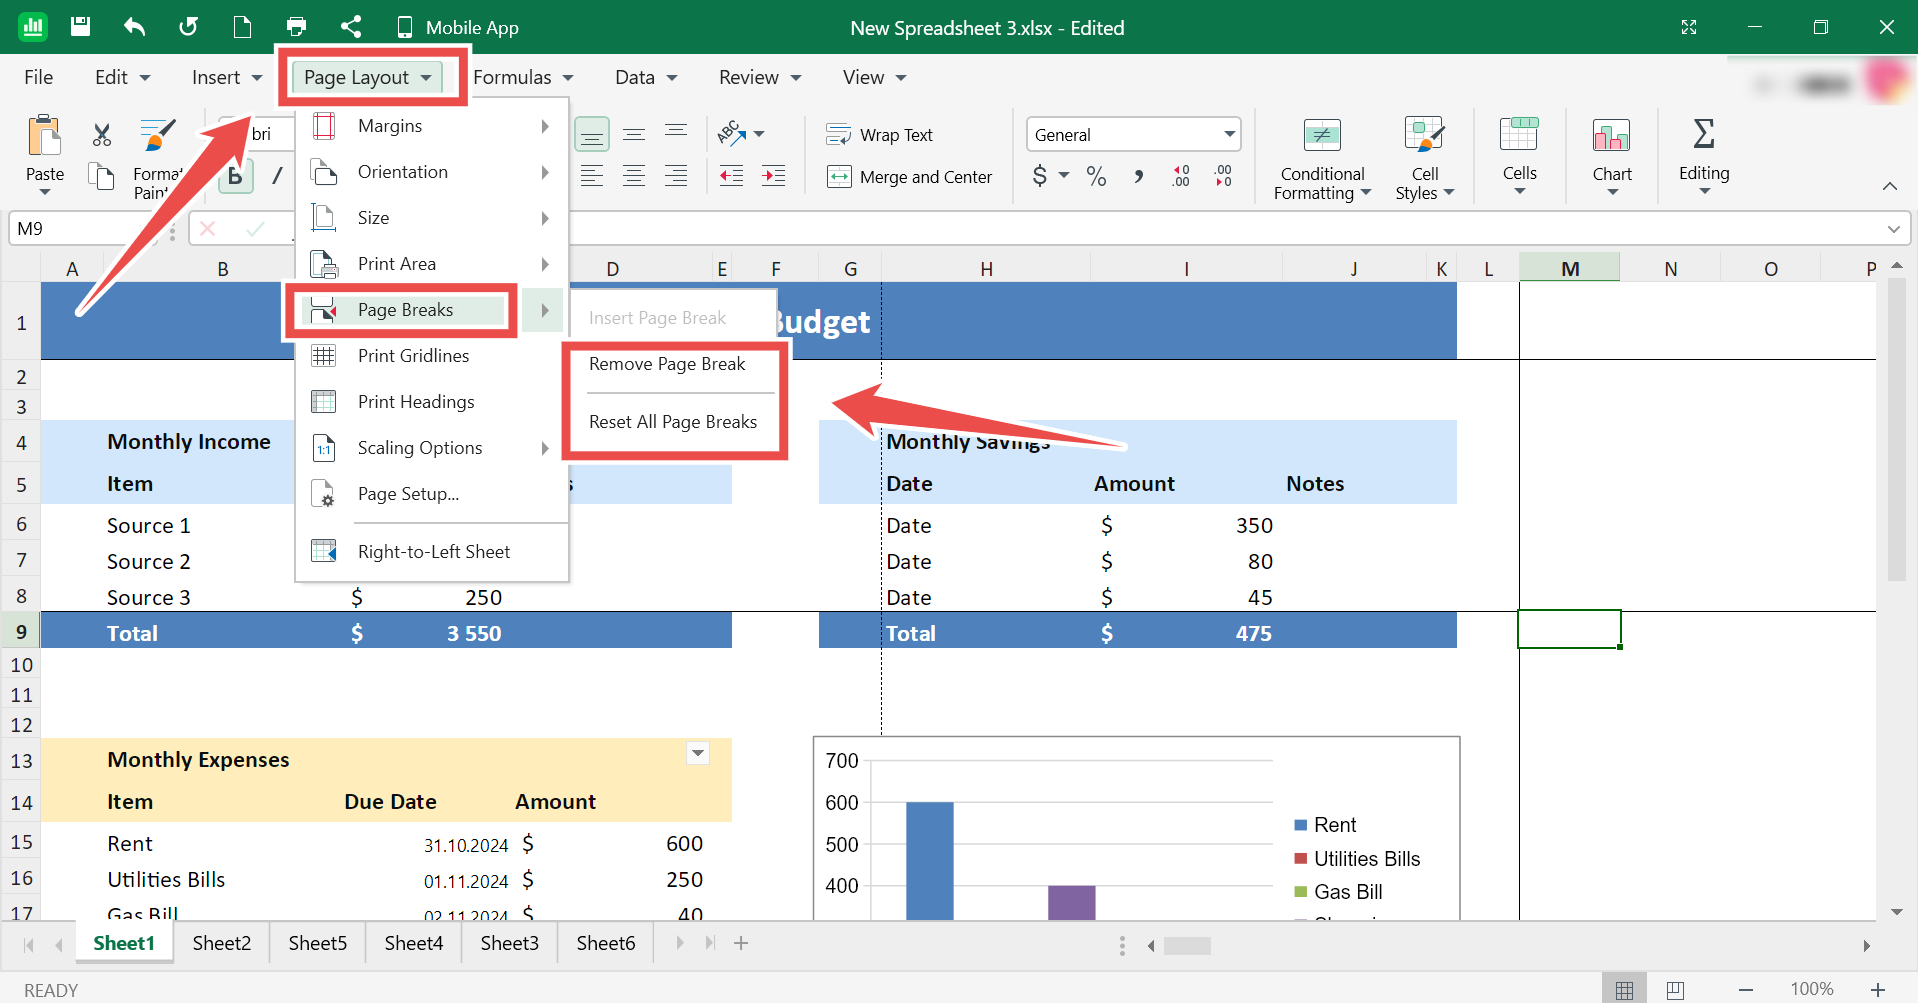Viewport: 1918px width, 1003px height.
Task: Open the Review menu
Action: click(x=760, y=77)
